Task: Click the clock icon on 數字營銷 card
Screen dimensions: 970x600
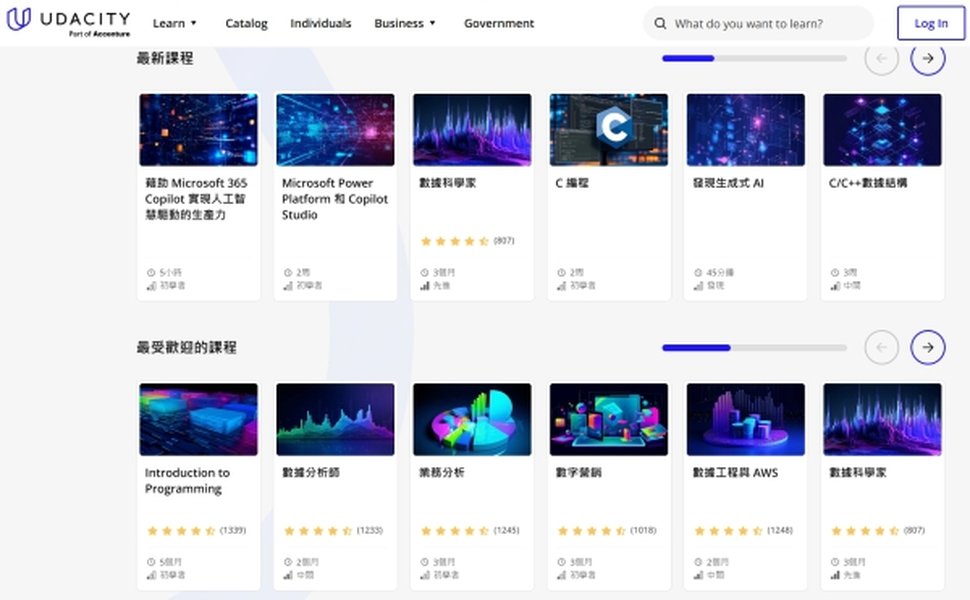Action: point(561,562)
